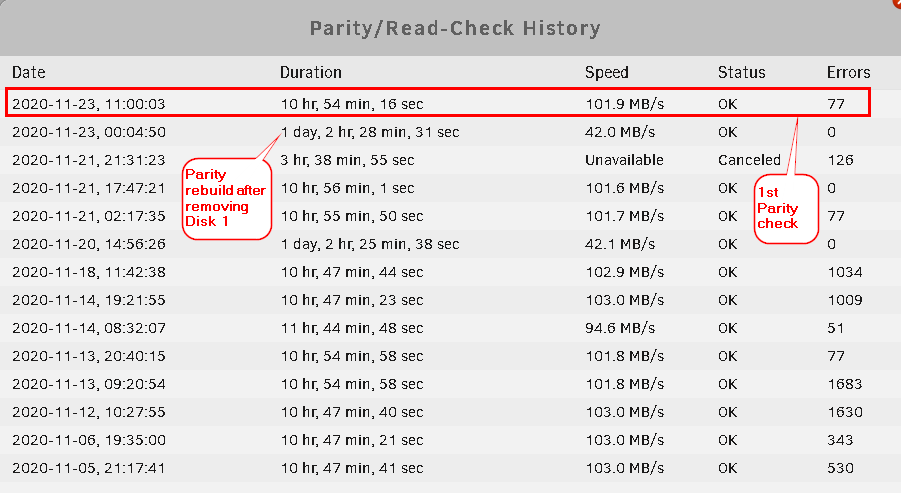Click speed value 102.9 MB/s
This screenshot has width=901, height=493.
point(625,272)
